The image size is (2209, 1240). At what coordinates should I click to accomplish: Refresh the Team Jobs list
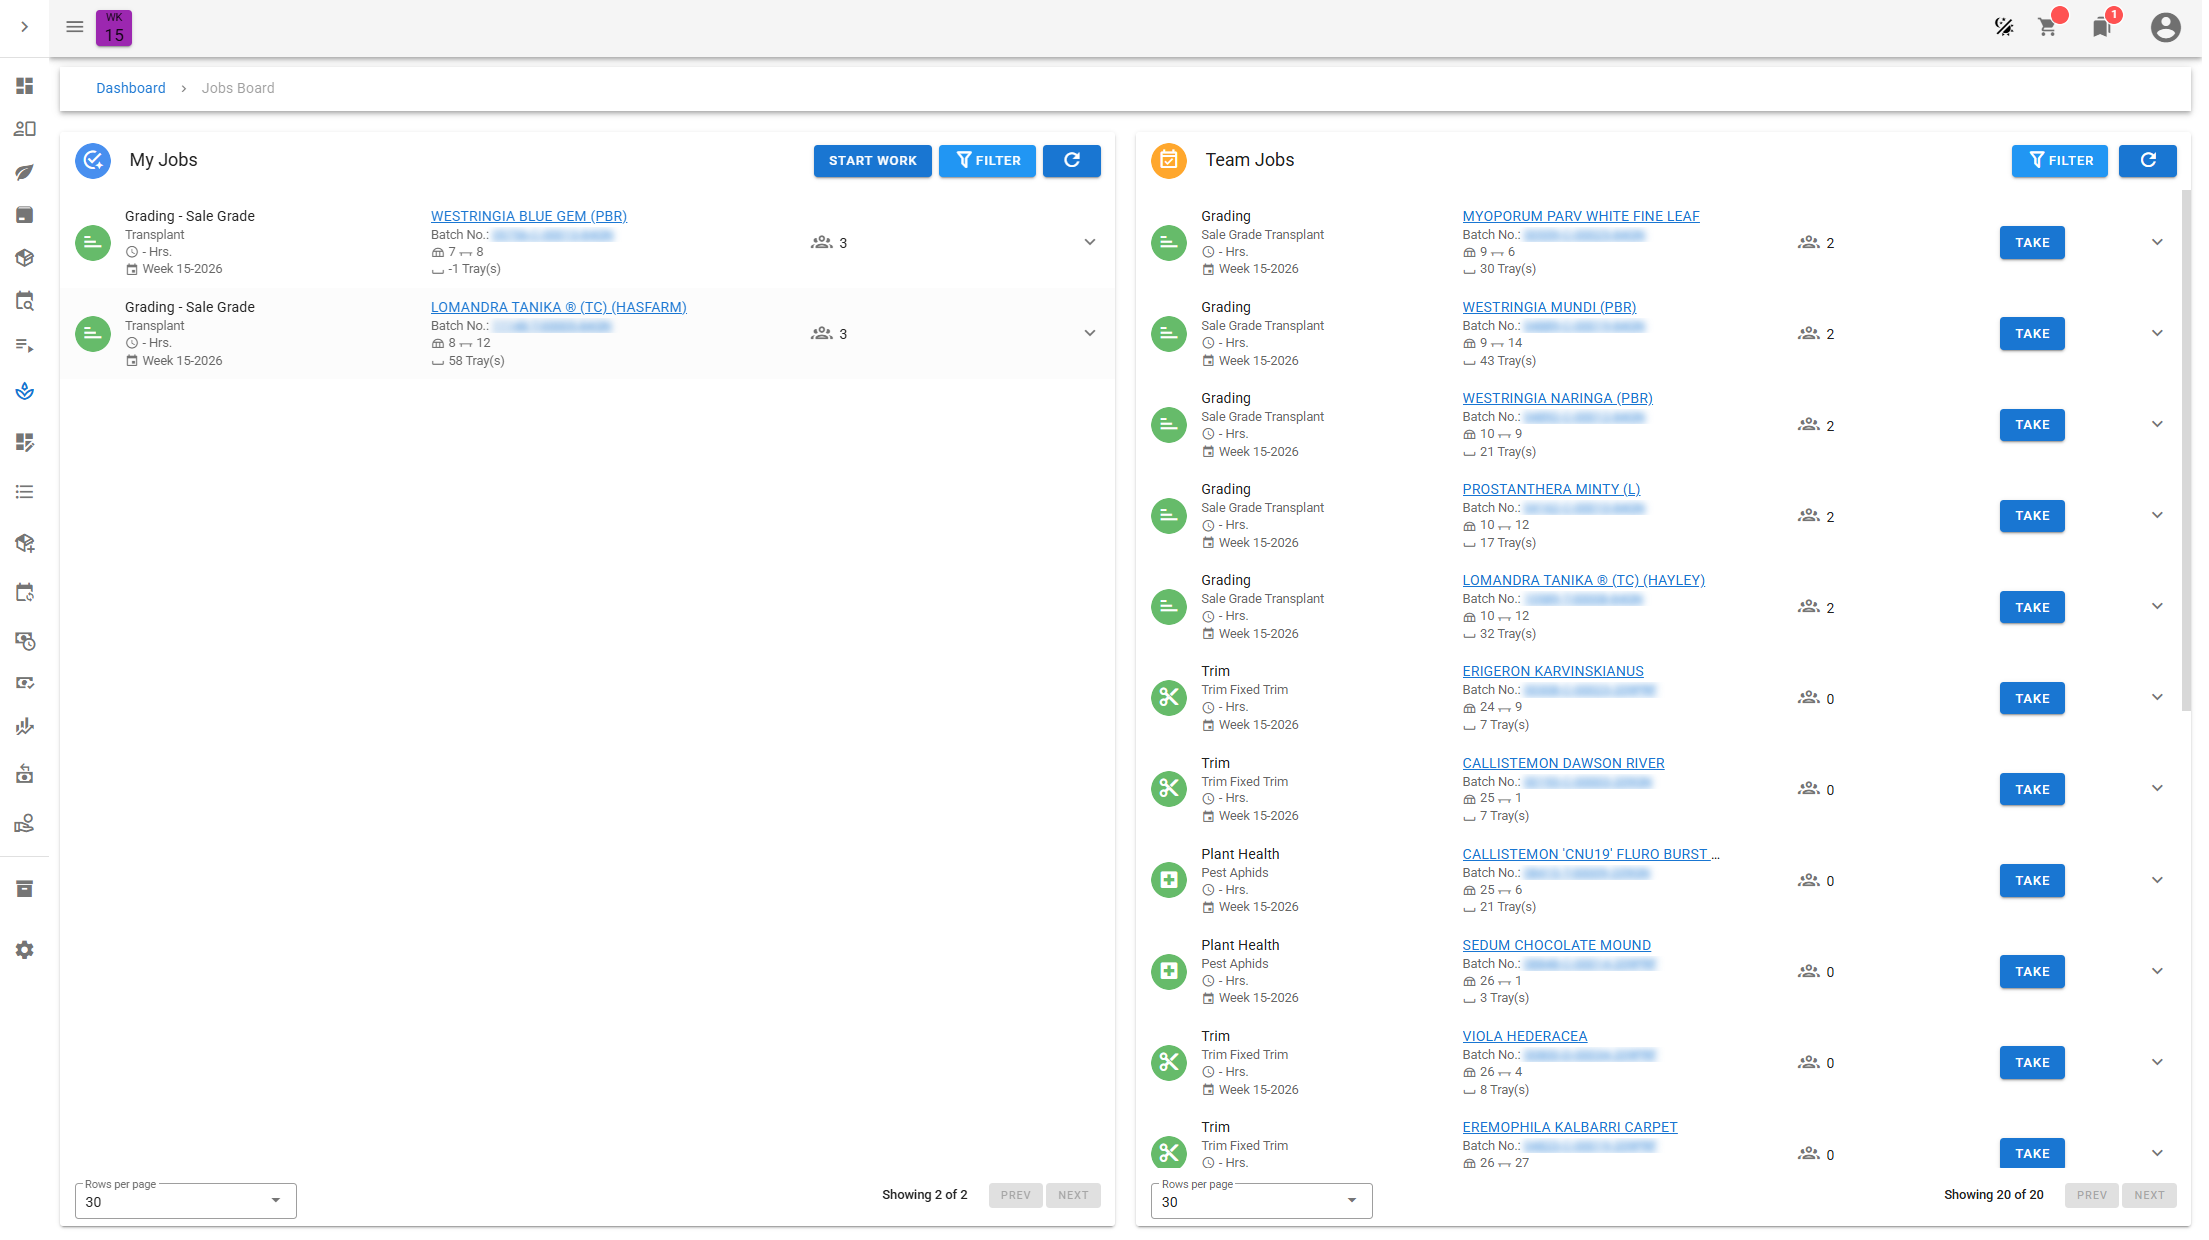[x=2147, y=161]
